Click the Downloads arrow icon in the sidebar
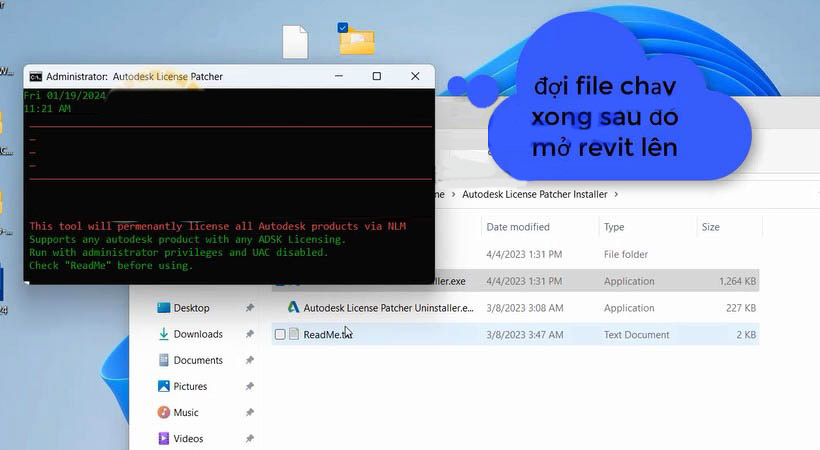820x450 pixels. pyautogui.click(x=164, y=334)
